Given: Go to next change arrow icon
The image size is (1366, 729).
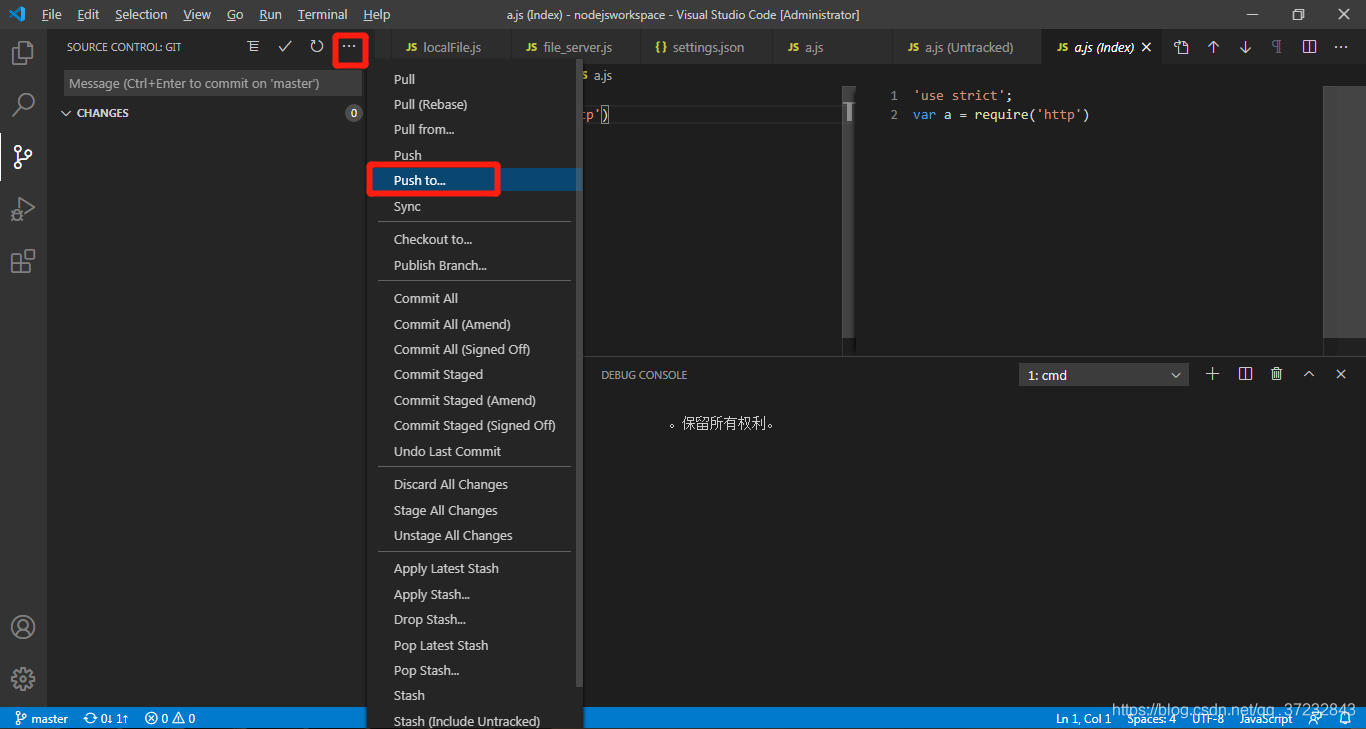Looking at the screenshot, I should click(1245, 47).
